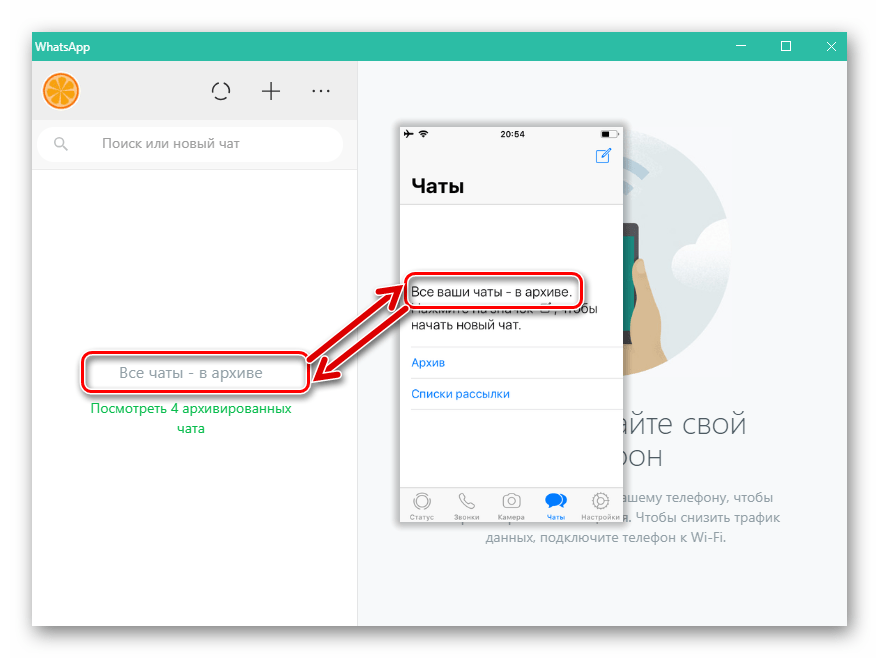Screen dimensions: 879x658
Task: Click the 'Все чаты - в архиве' text
Action: (191, 373)
